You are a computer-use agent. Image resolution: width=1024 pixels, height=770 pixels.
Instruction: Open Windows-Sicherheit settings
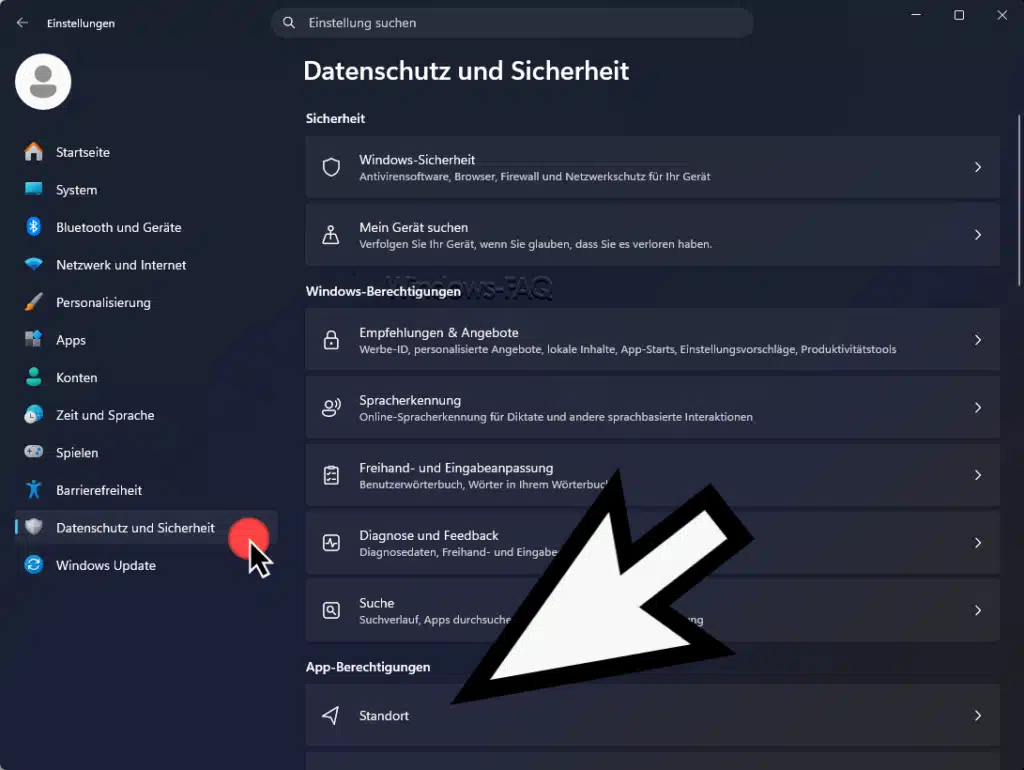click(652, 167)
